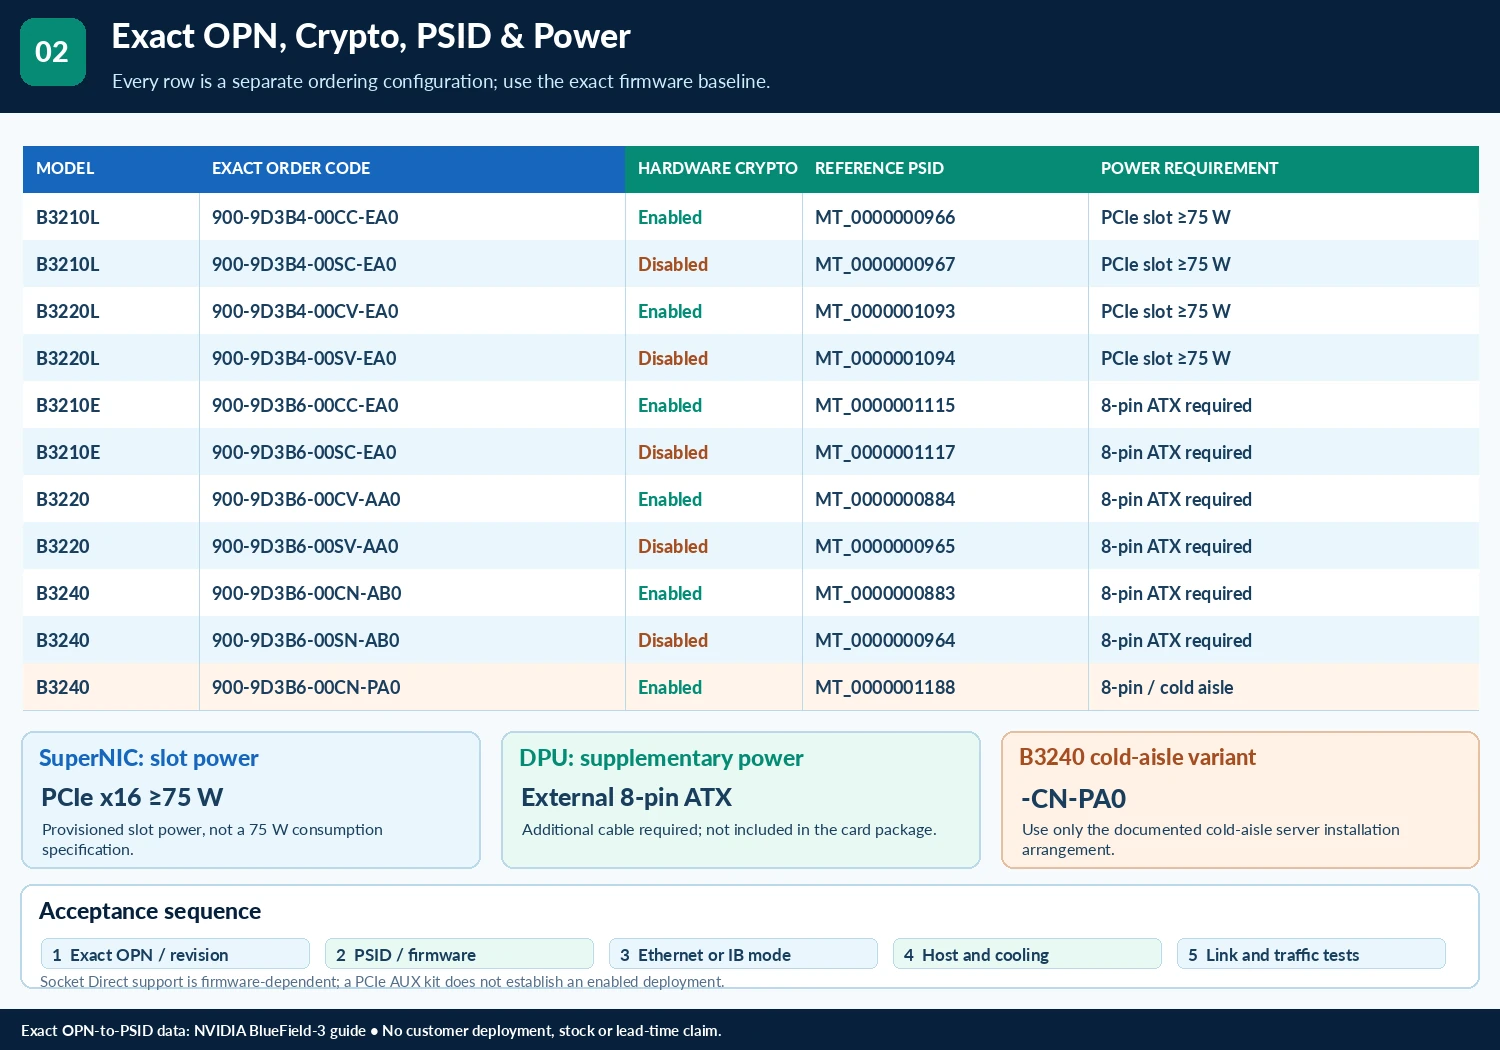Select step 2 PSID / firmware
This screenshot has height=1050, width=1500.
coord(459,954)
